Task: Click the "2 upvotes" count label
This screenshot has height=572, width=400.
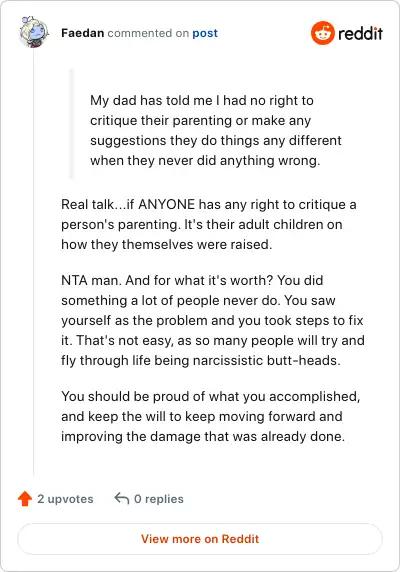Action: (65, 499)
